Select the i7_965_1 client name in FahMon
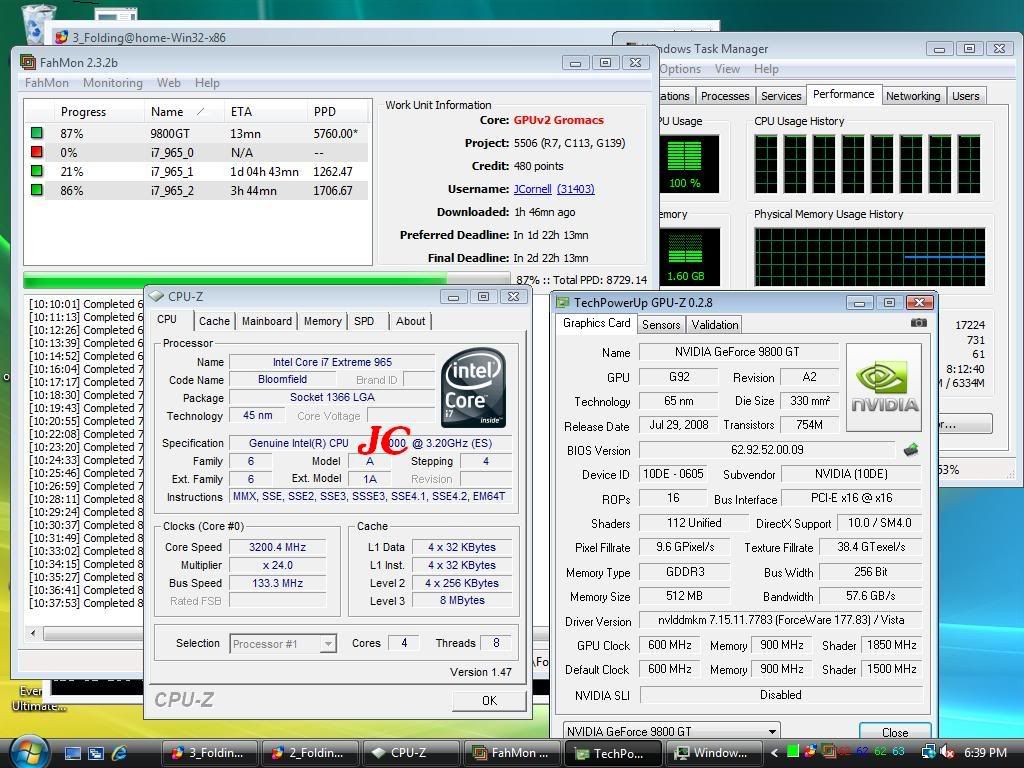 click(172, 172)
